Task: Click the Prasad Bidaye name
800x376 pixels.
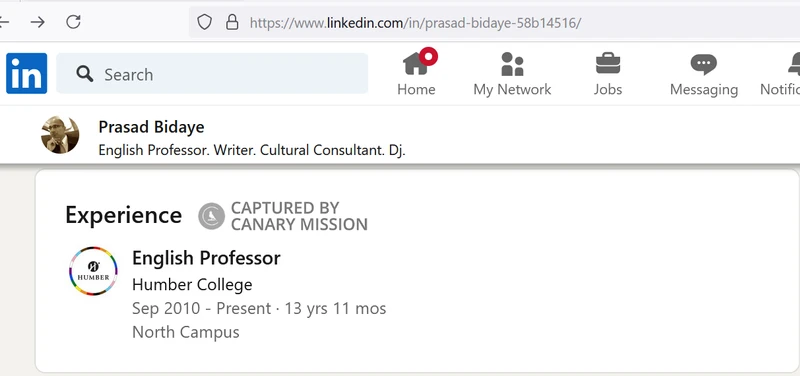Action: click(152, 127)
